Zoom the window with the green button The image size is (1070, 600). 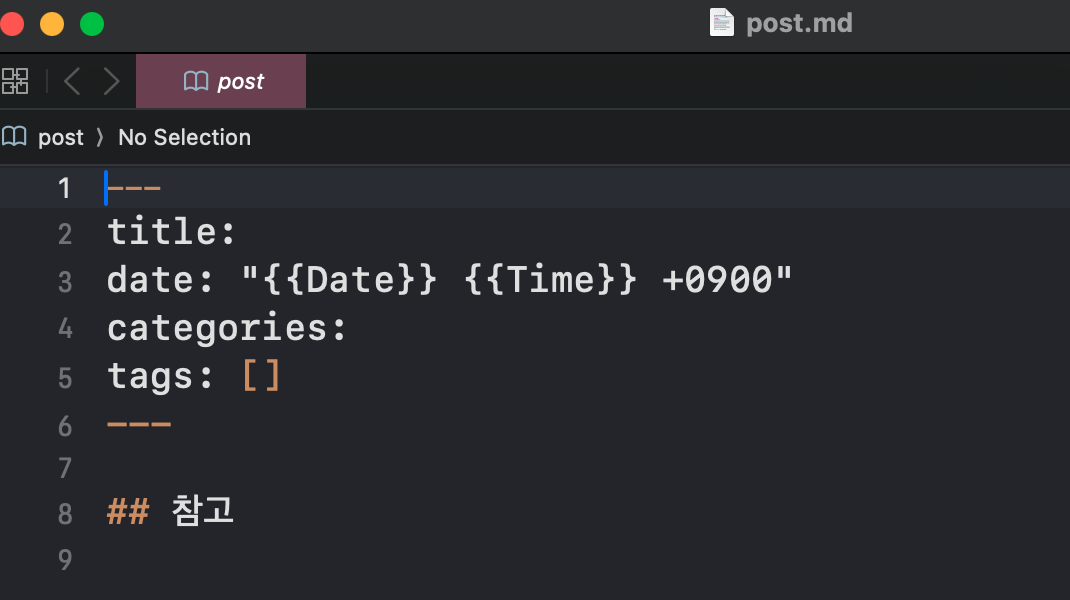coord(92,24)
